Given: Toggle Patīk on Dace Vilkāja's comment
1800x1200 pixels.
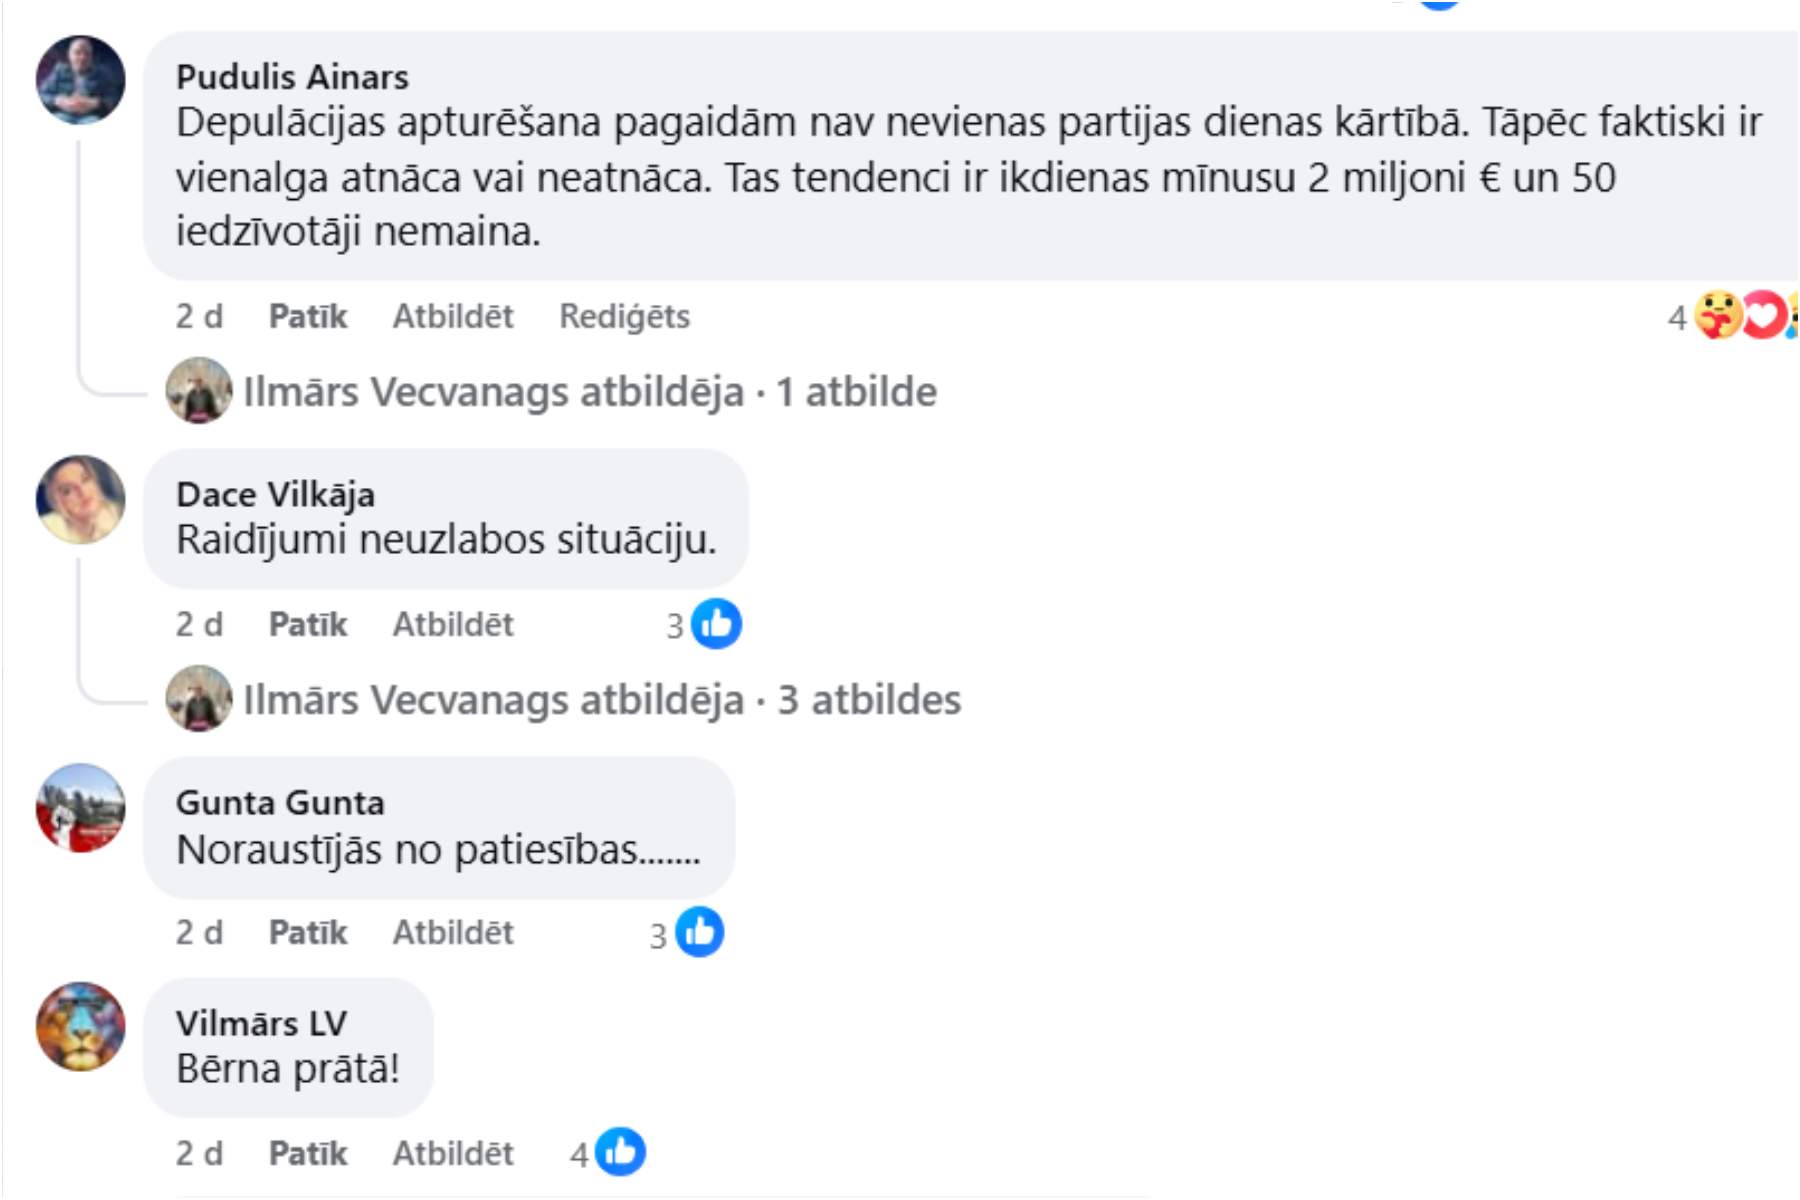Looking at the screenshot, I should [x=307, y=624].
